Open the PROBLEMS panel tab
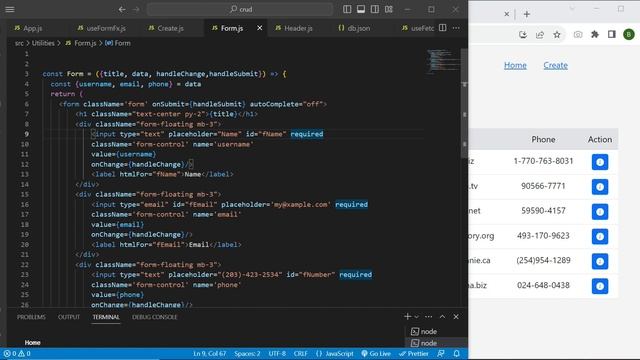The width and height of the screenshot is (640, 360). click(x=31, y=317)
